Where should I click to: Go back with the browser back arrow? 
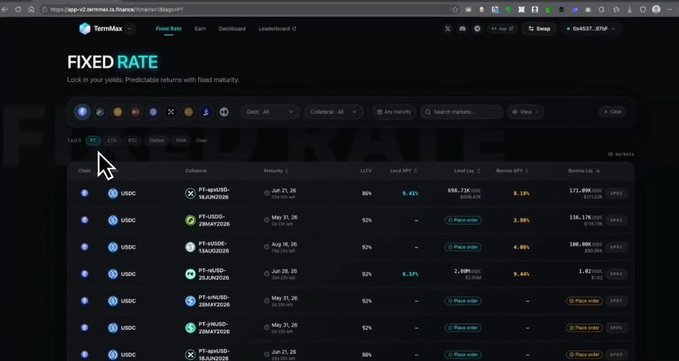5,9
